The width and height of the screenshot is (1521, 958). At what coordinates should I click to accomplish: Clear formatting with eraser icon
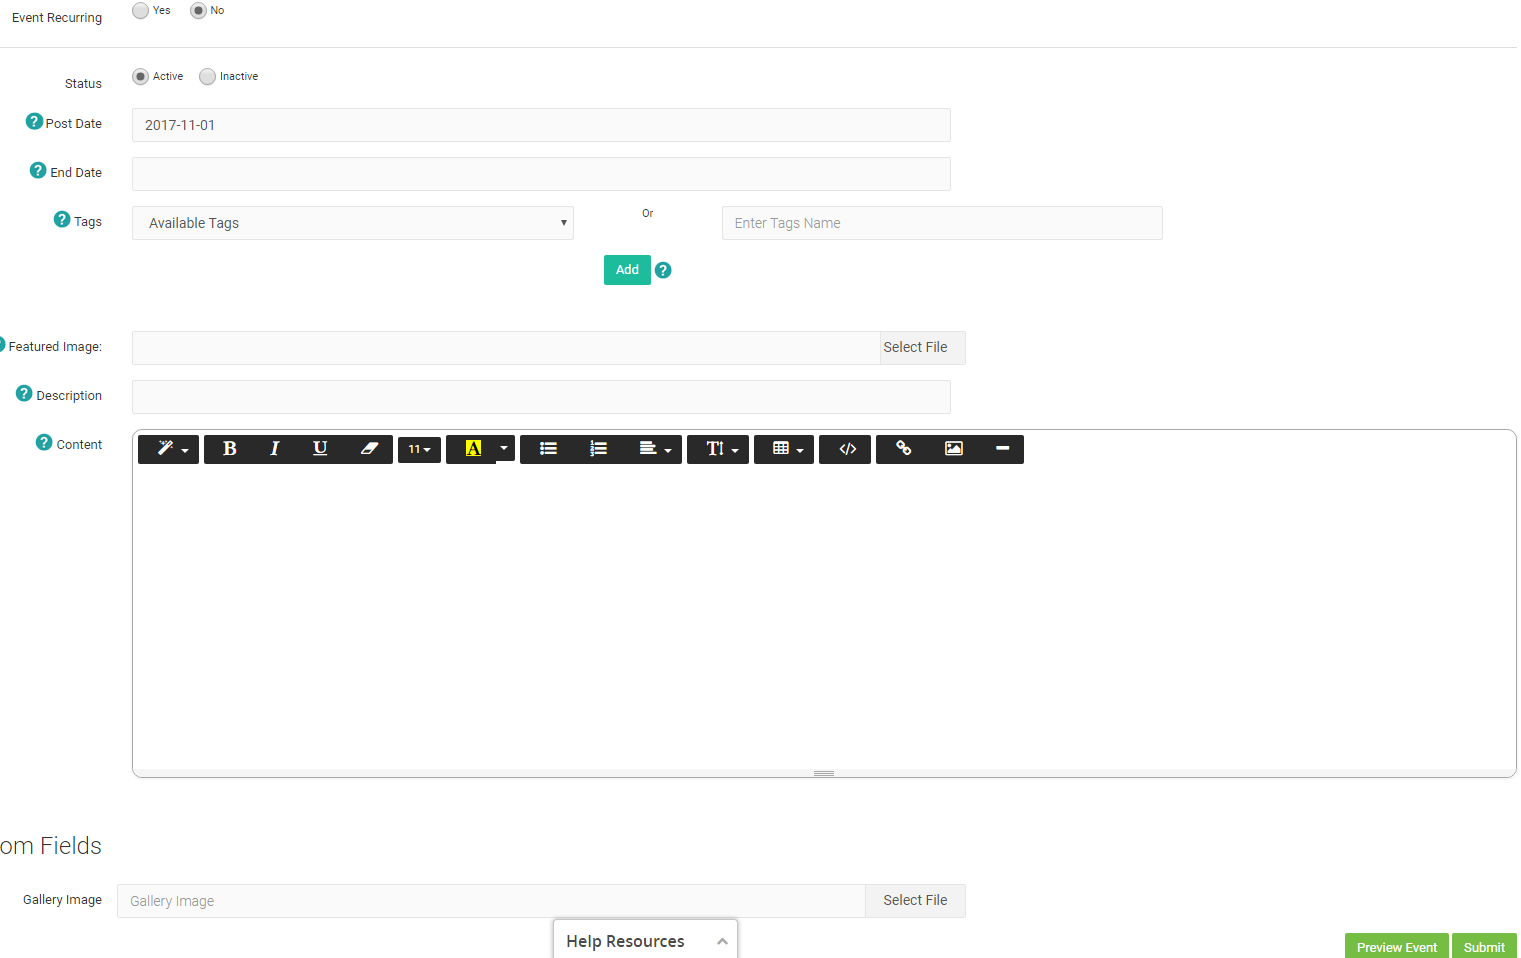369,449
